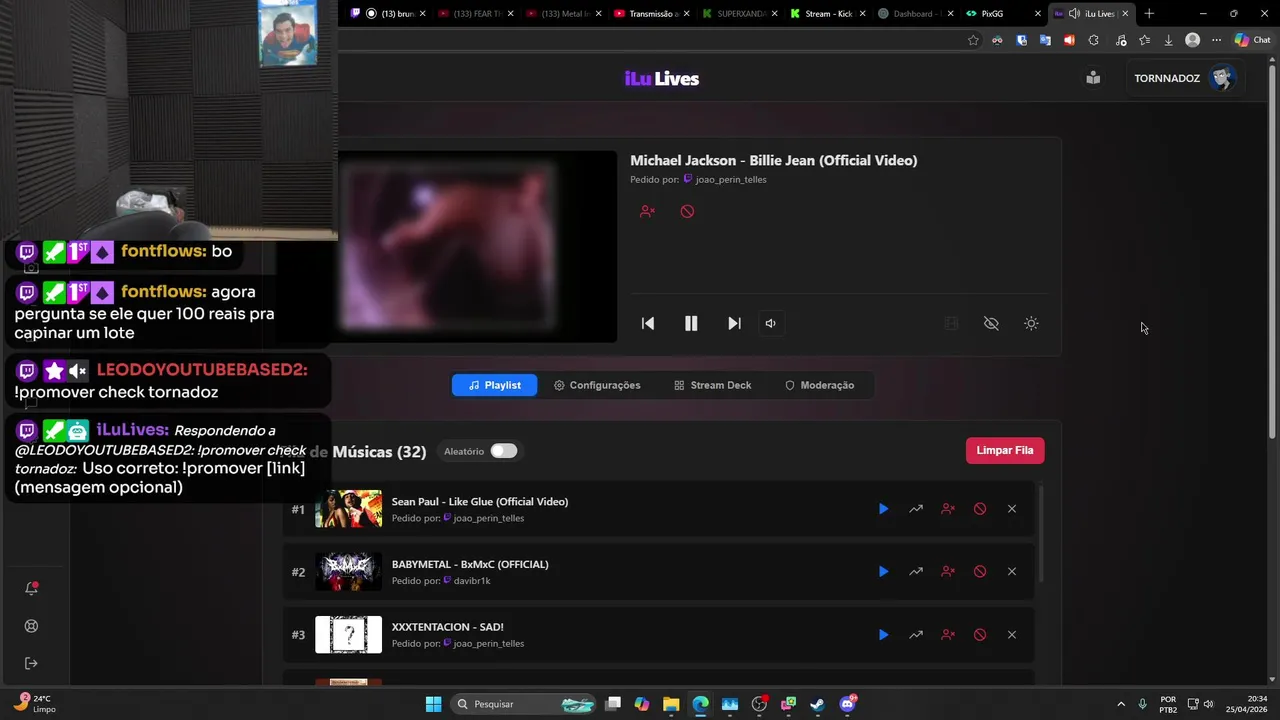1280x720 pixels.
Task: Open Steam from the taskbar
Action: [818, 704]
